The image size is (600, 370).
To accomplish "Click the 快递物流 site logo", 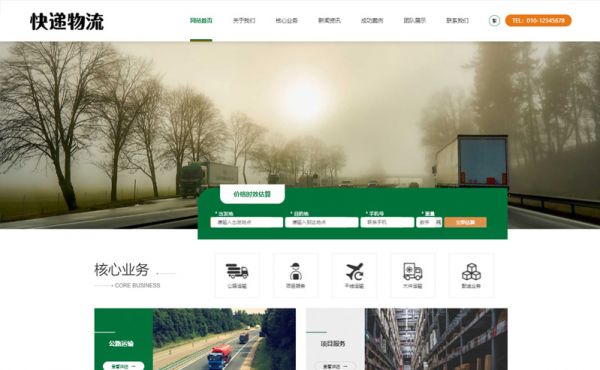I will (67, 21).
